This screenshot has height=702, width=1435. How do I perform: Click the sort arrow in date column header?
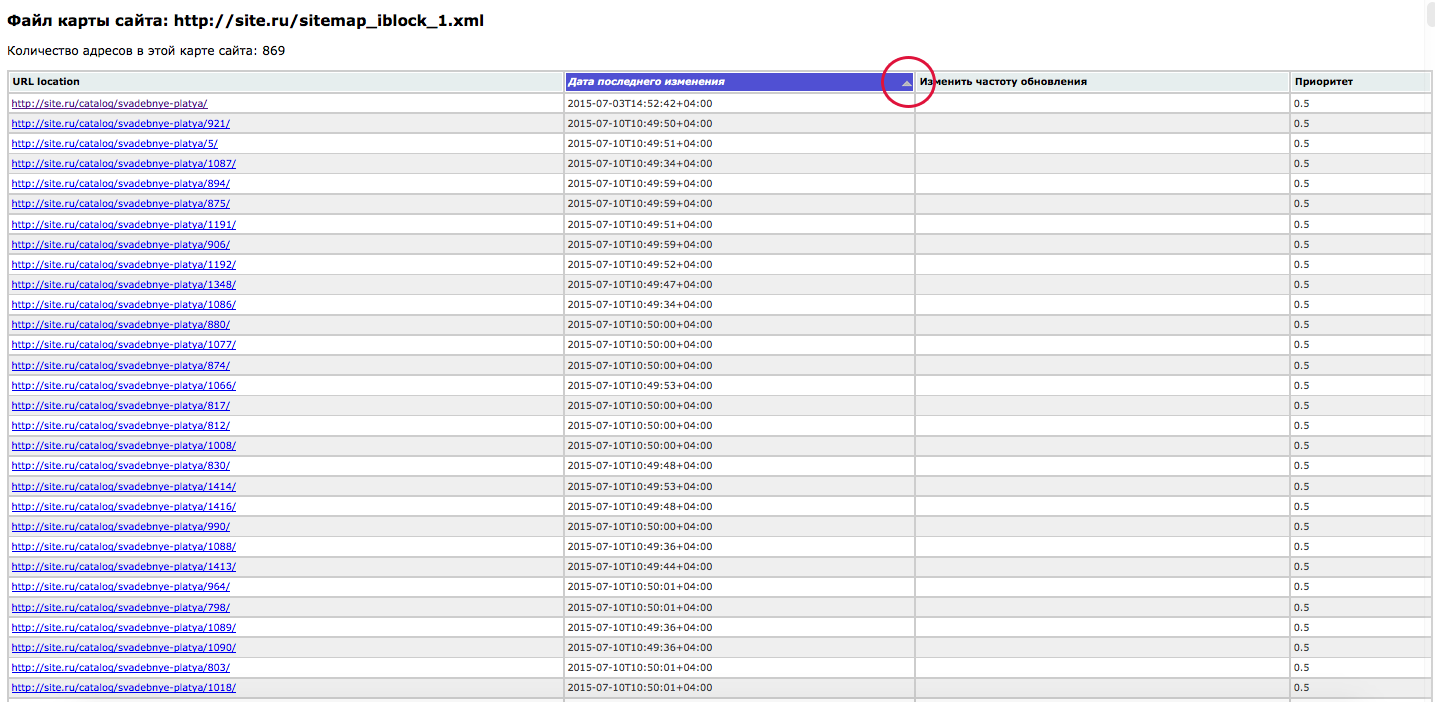click(906, 84)
